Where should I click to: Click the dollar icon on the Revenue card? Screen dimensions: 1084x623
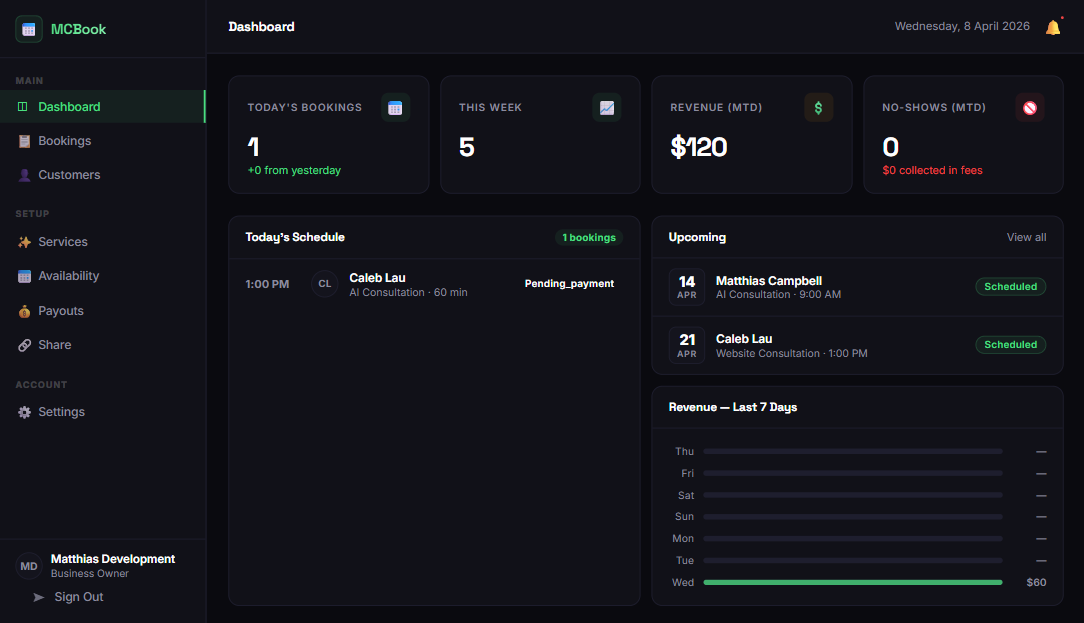point(819,107)
